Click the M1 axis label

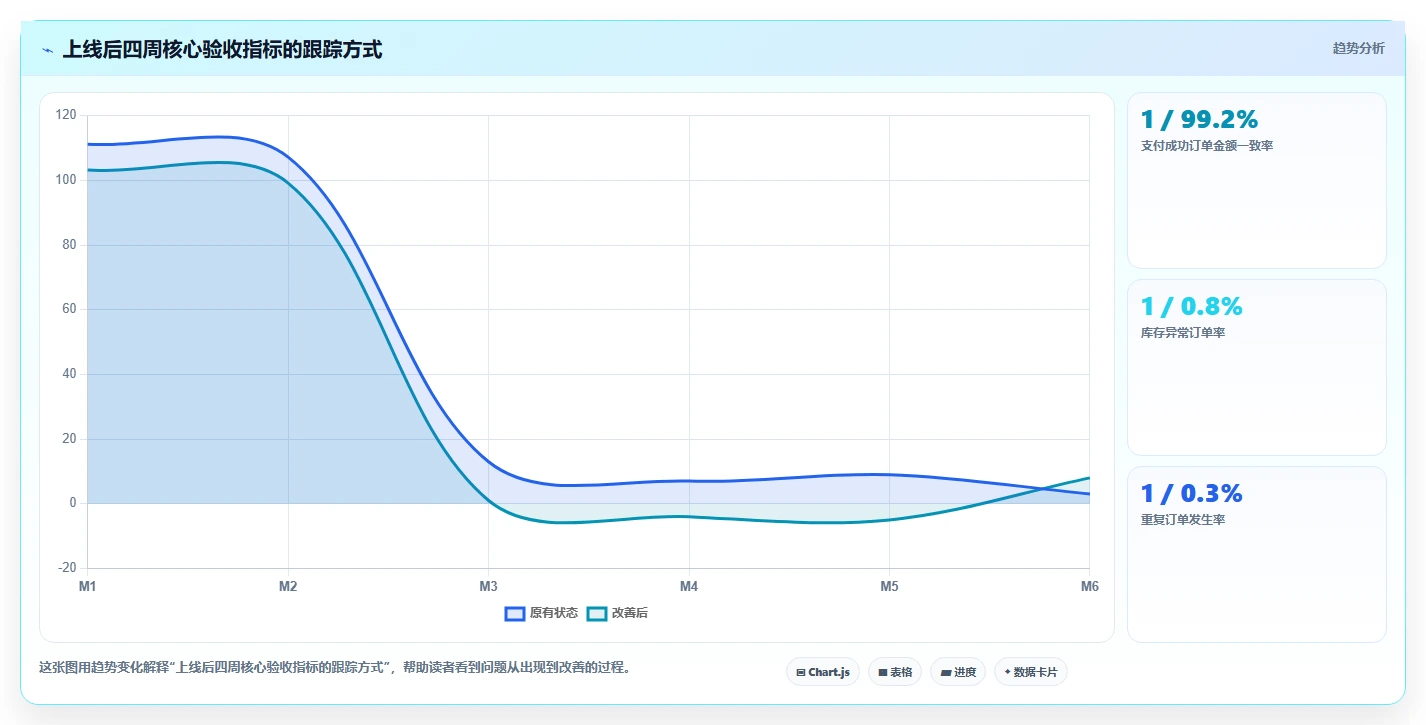point(88,587)
